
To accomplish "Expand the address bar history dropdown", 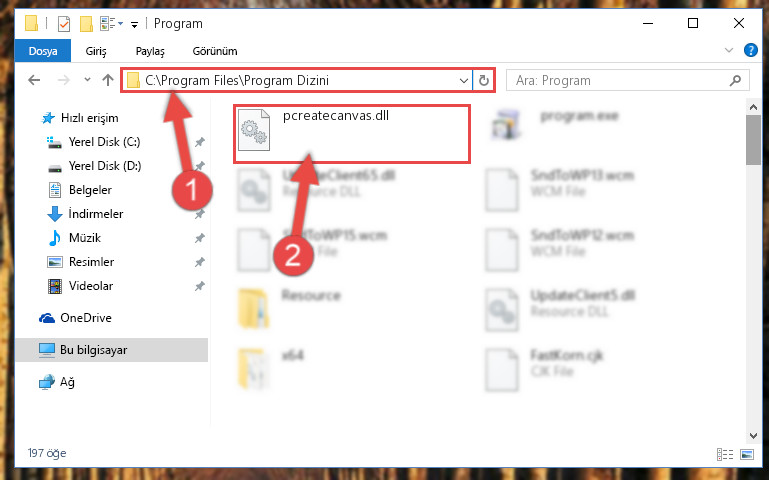I will (x=463, y=80).
